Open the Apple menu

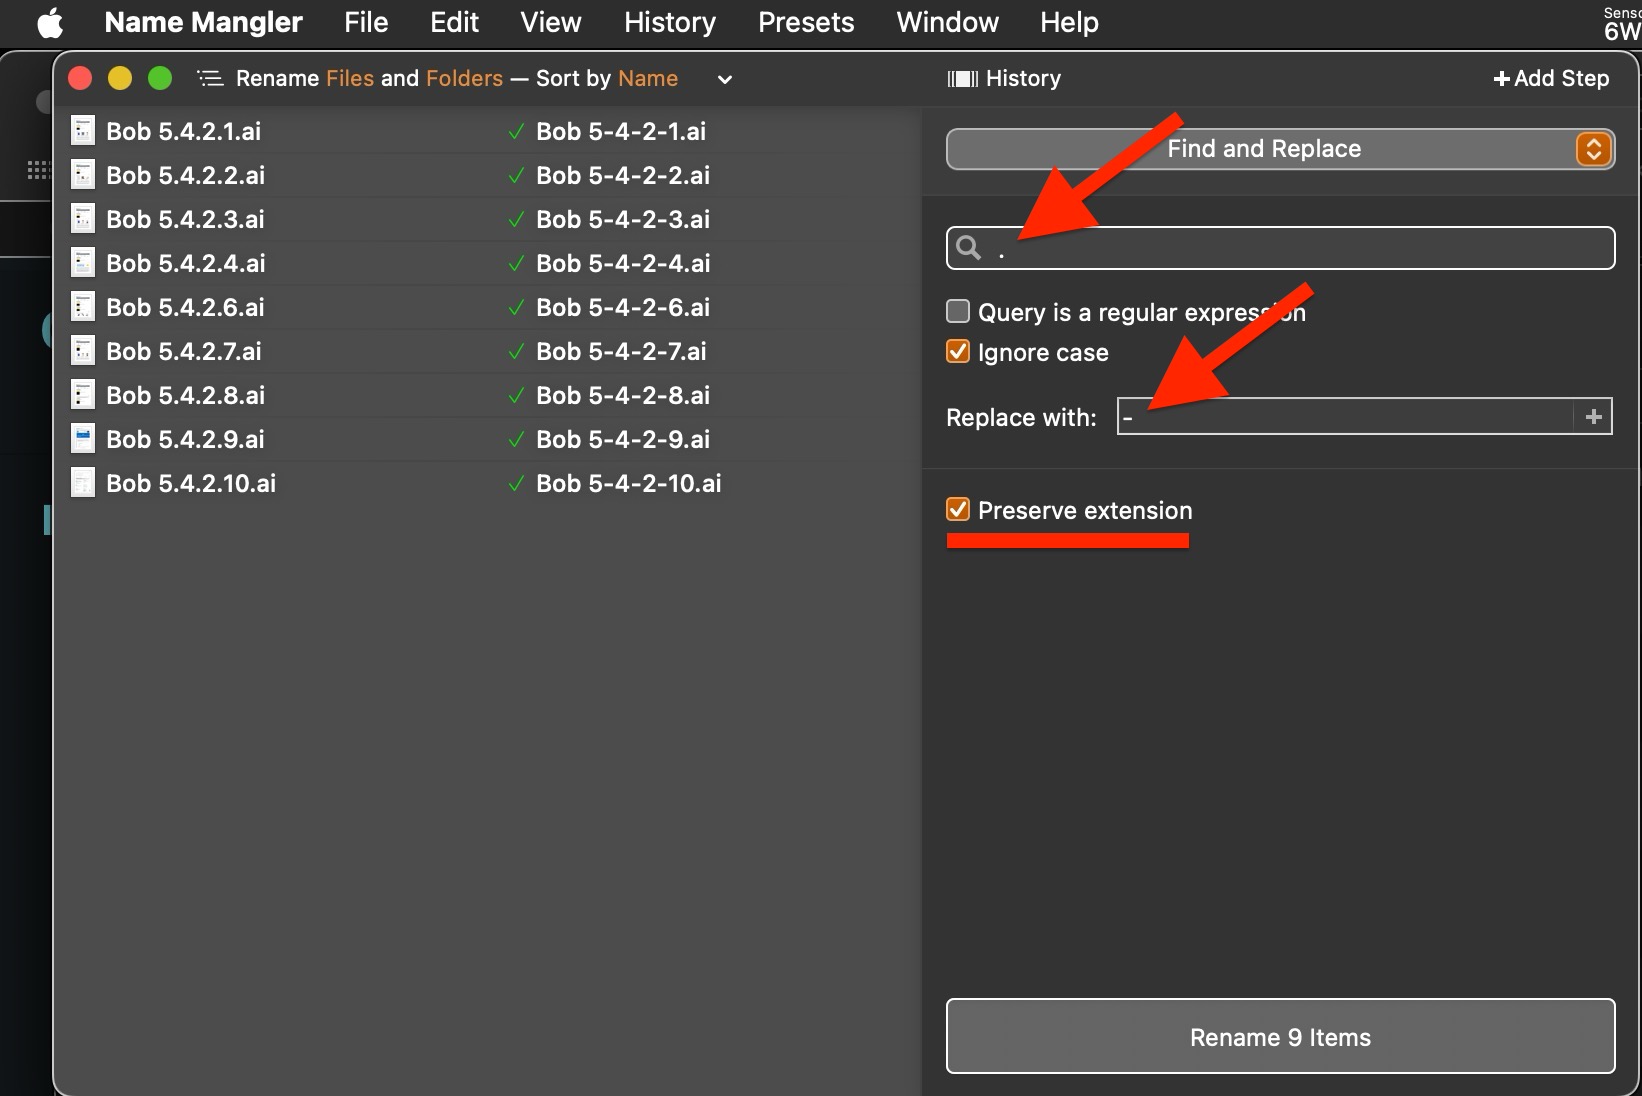click(50, 22)
